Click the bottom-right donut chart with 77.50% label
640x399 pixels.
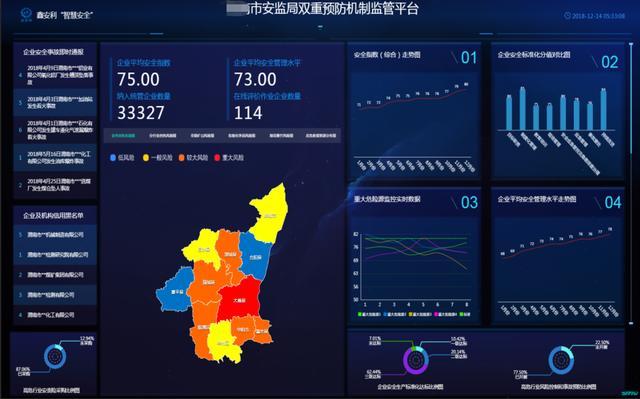tap(561, 360)
